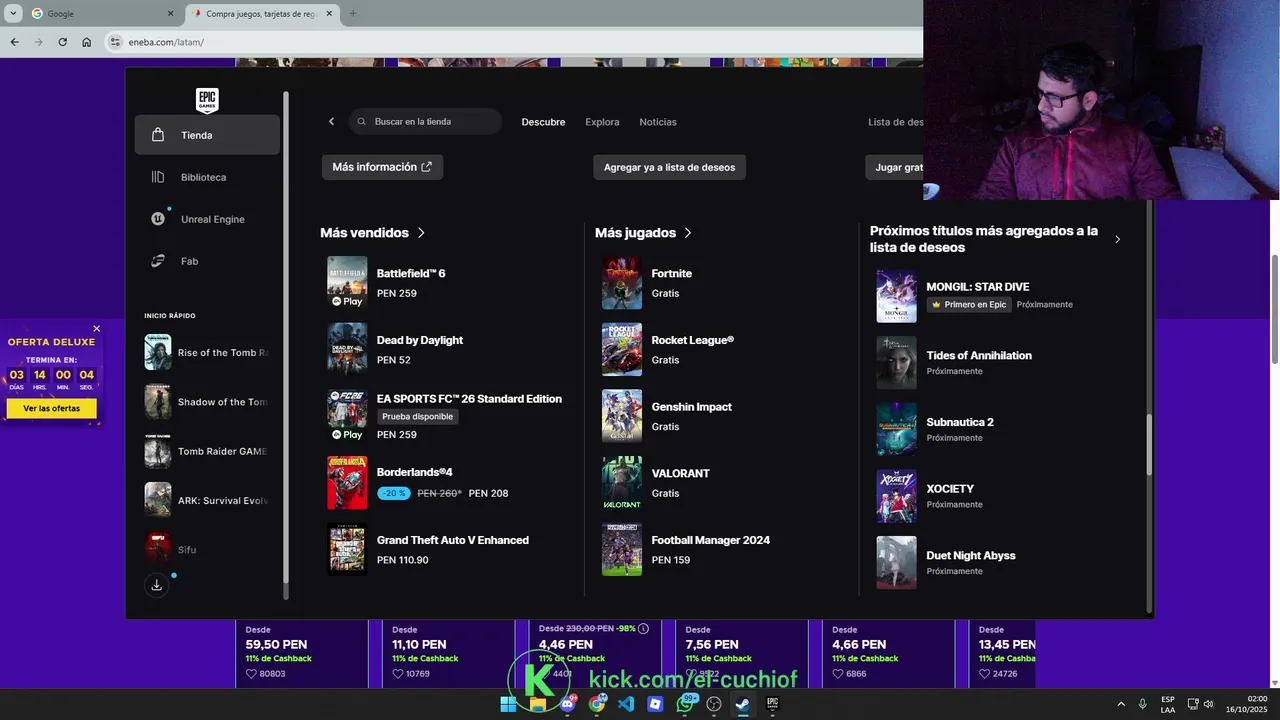Open the Genshin Impact cover icon
This screenshot has height=720, width=1280.
[x=622, y=416]
